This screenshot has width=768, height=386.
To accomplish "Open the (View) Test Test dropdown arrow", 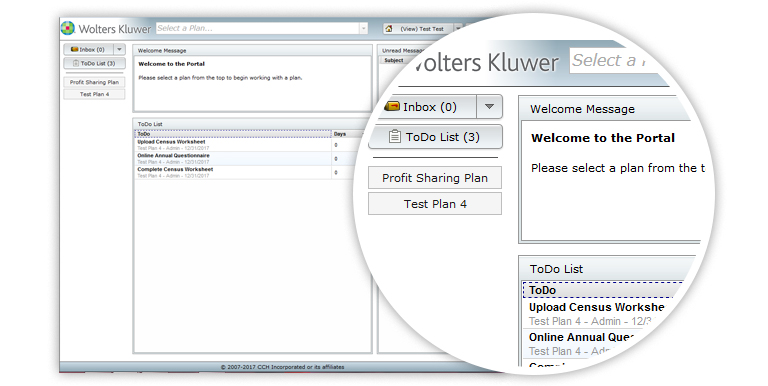I will 458,29.
